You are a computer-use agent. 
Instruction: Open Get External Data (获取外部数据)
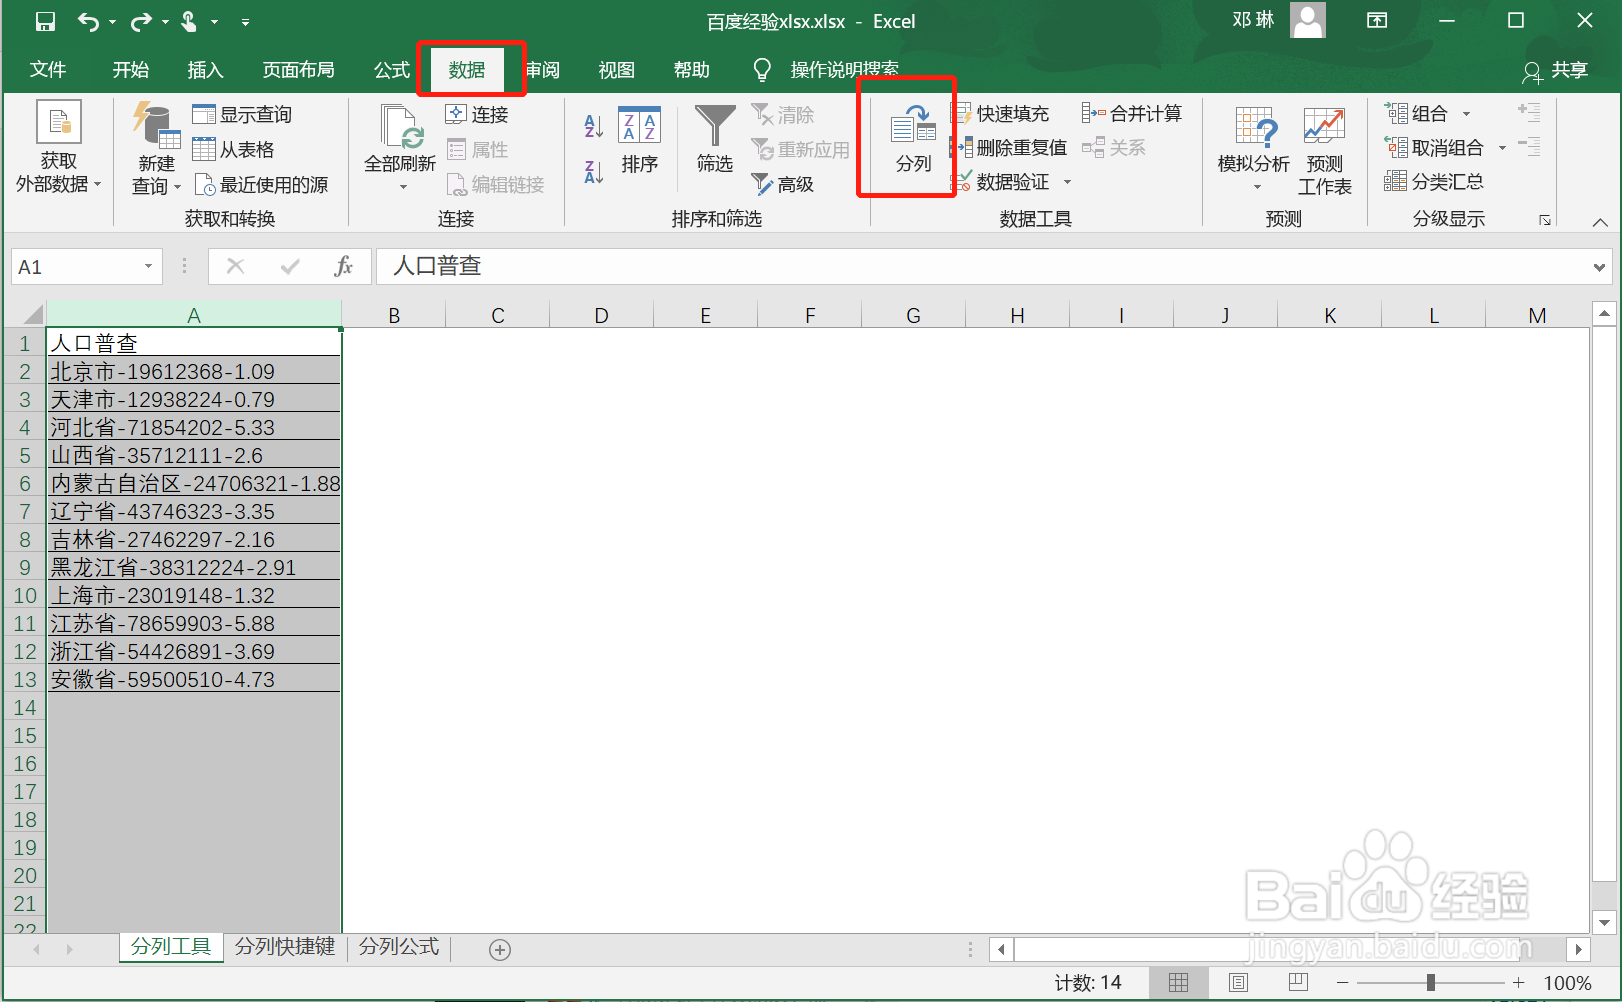click(58, 147)
